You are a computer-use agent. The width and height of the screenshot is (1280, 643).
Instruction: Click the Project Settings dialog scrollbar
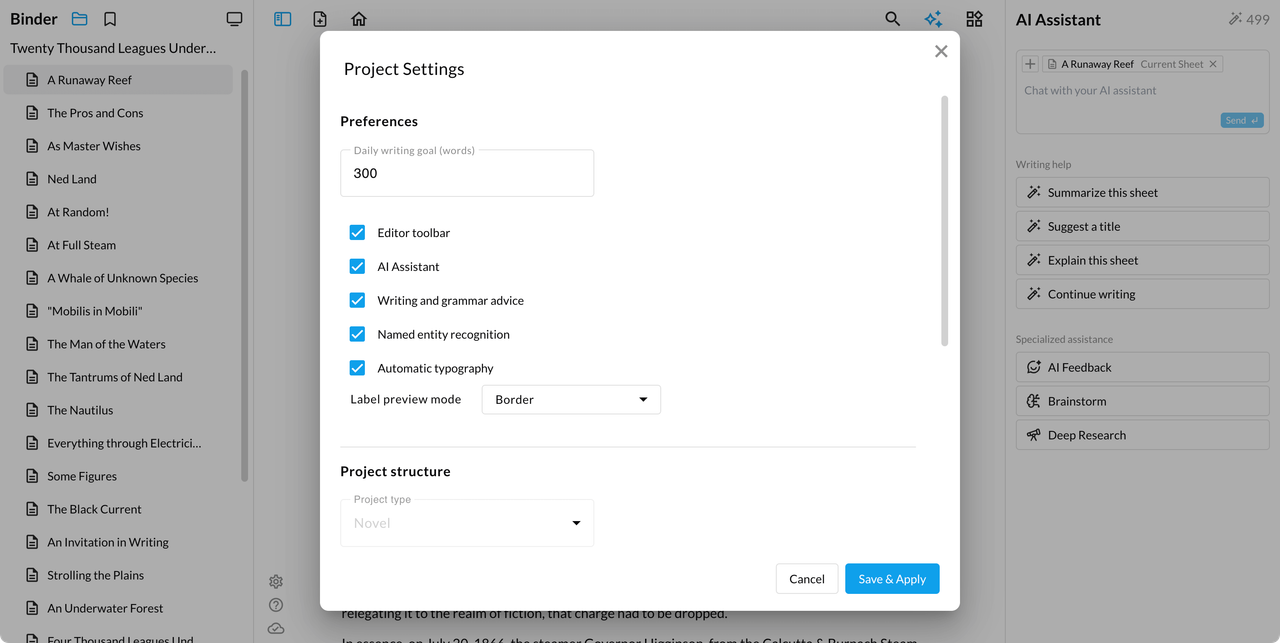pyautogui.click(x=945, y=220)
